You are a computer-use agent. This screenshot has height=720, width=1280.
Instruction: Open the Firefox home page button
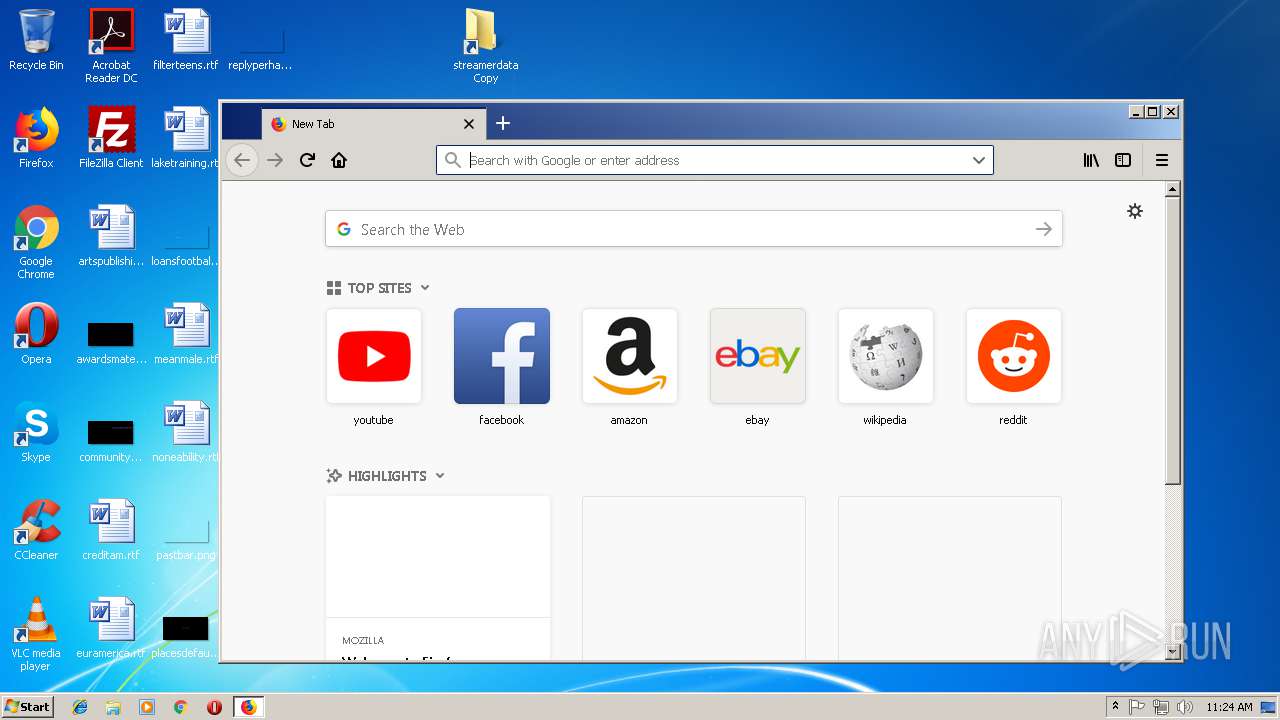pyautogui.click(x=339, y=160)
